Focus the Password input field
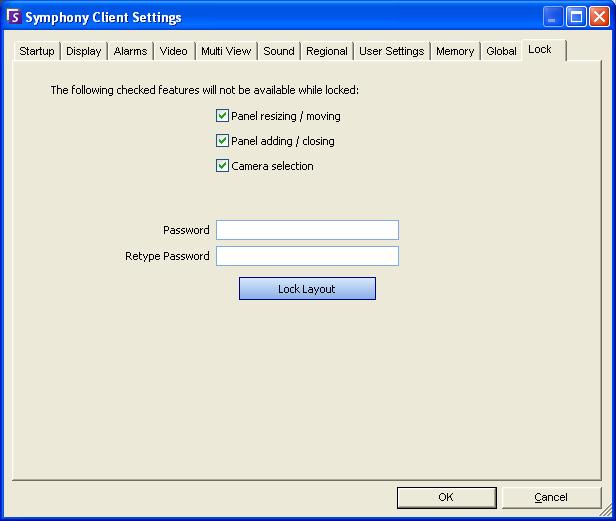 [307, 230]
